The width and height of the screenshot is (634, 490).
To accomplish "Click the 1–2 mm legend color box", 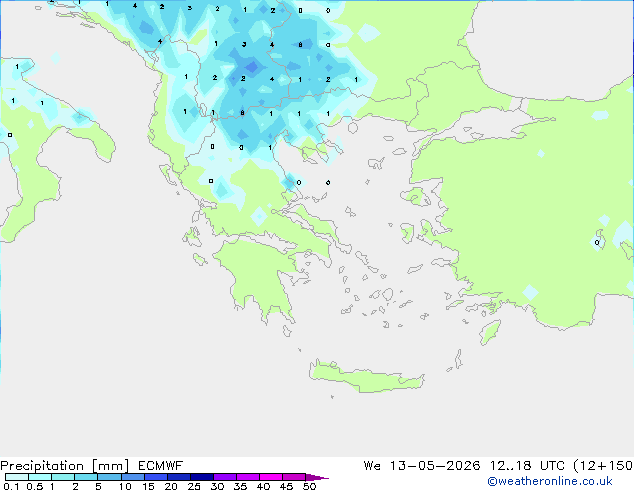I will [x=63, y=477].
